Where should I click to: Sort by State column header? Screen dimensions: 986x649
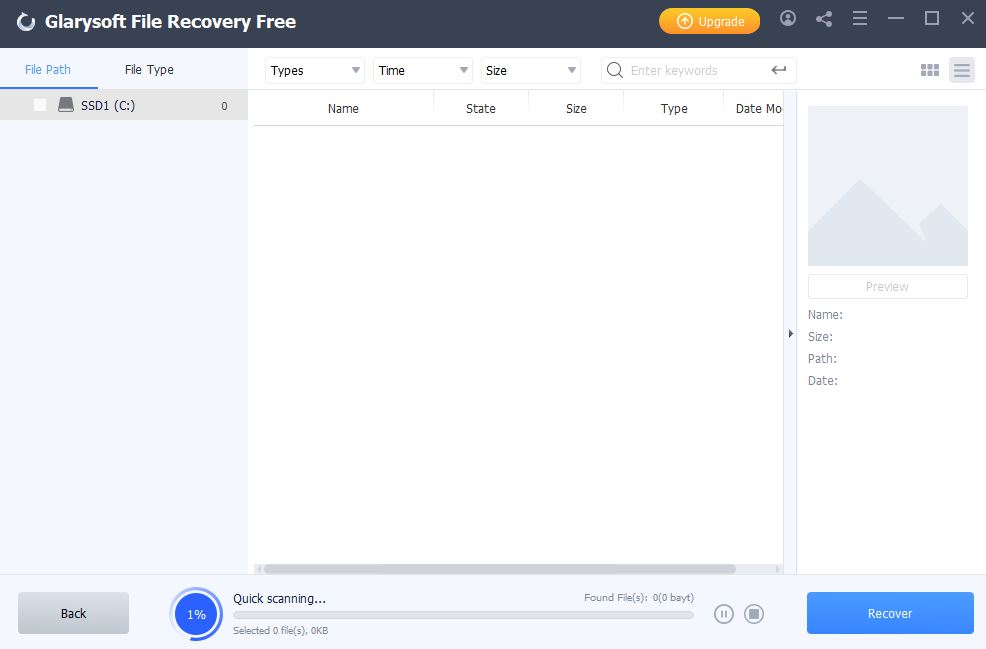(480, 108)
